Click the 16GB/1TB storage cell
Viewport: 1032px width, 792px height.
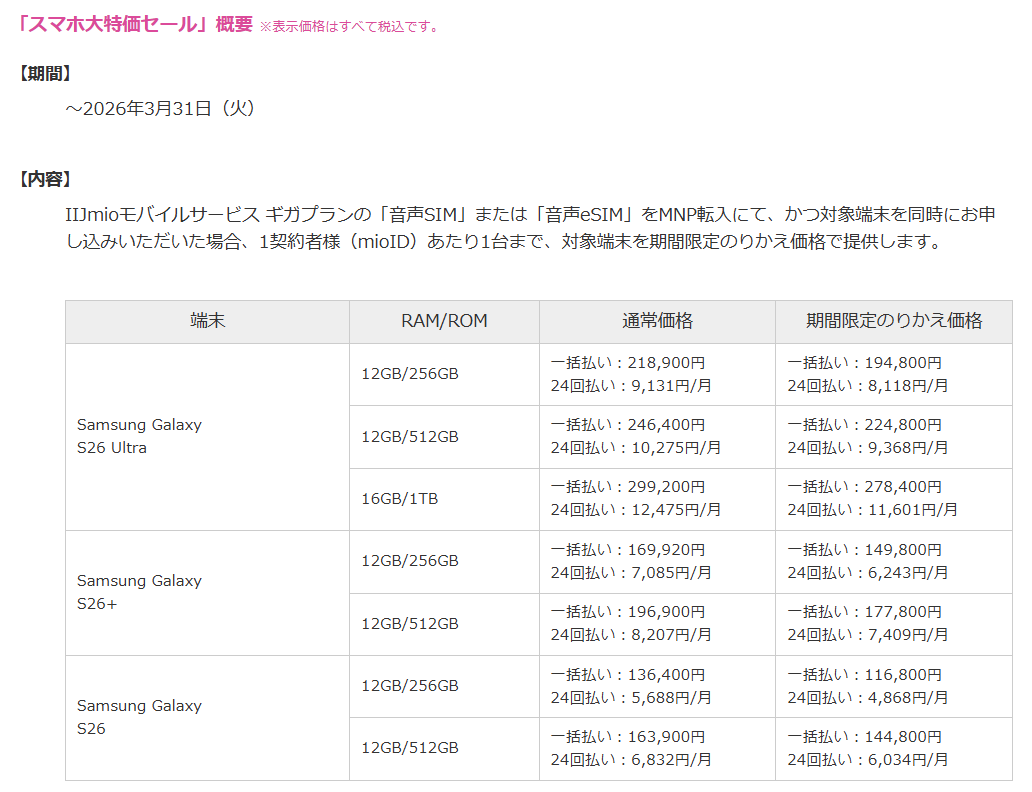point(399,498)
